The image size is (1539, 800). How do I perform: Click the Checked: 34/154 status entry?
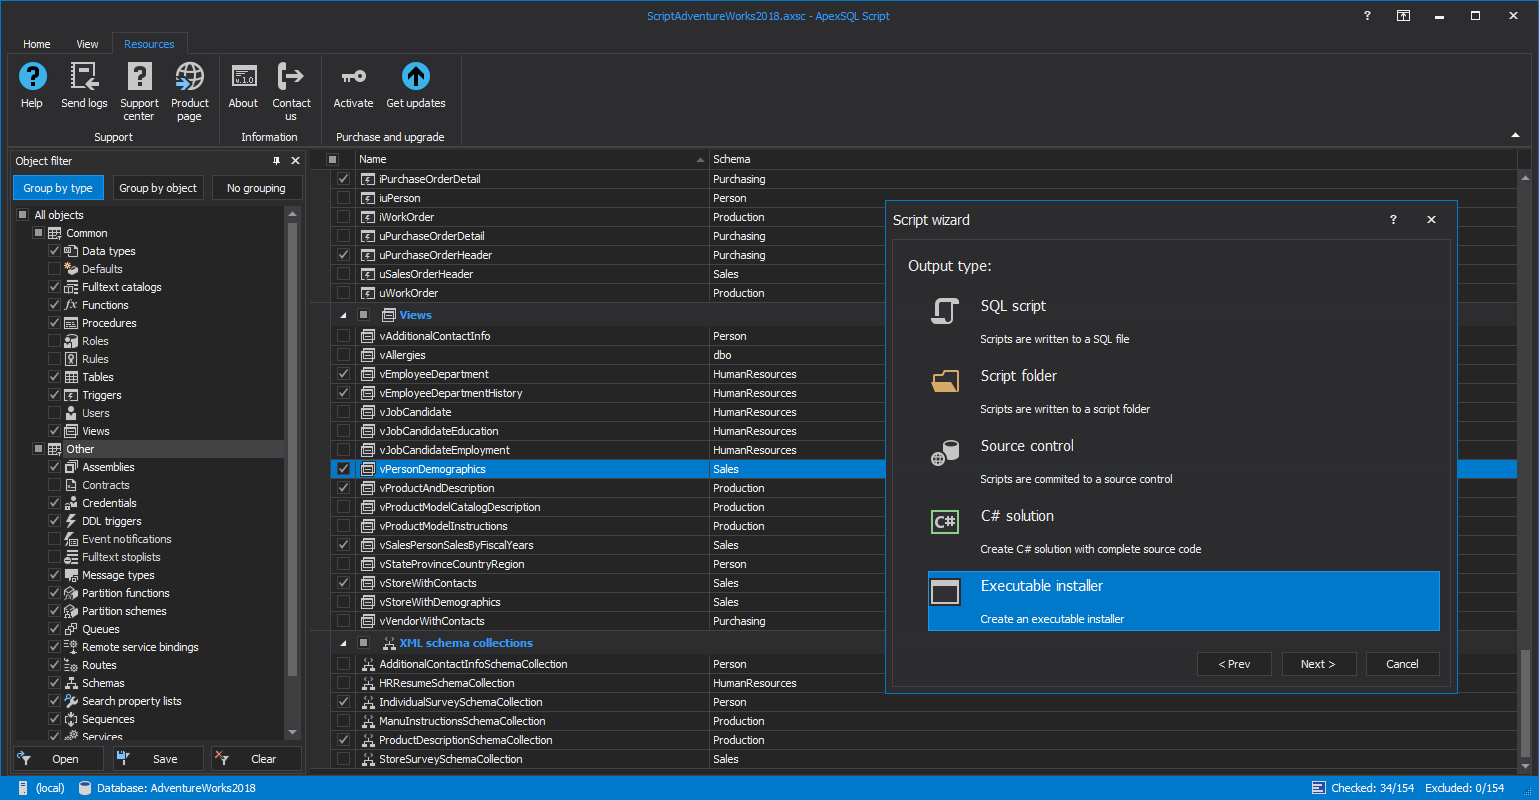click(1363, 788)
